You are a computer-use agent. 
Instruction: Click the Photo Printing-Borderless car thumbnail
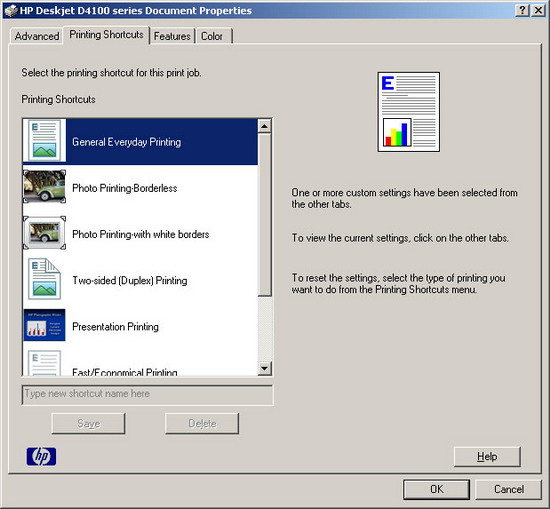[x=44, y=187]
